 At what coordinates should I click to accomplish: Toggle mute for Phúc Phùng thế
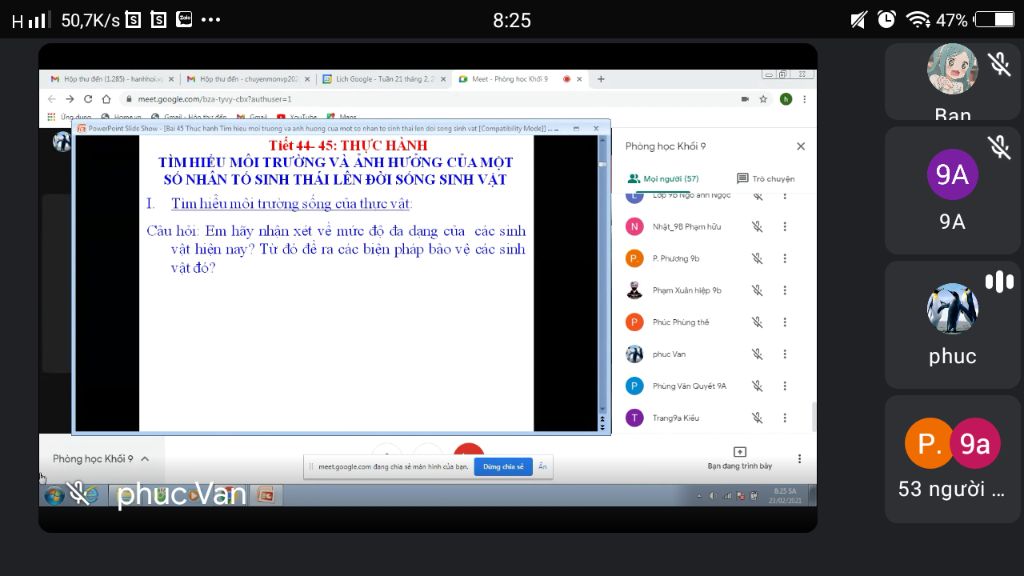(x=757, y=322)
